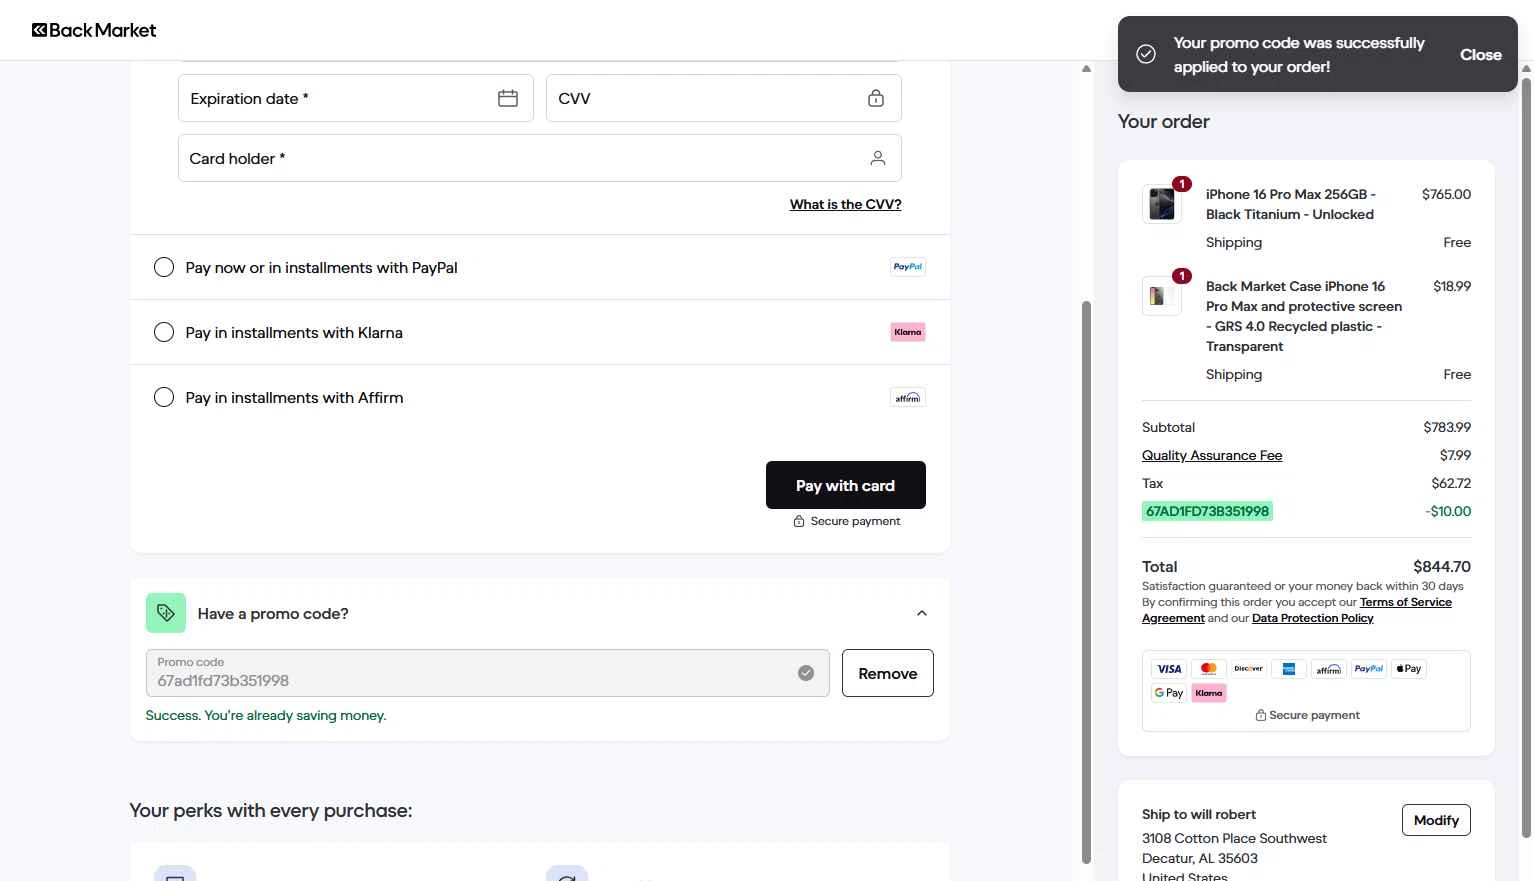The image size is (1534, 881).
Task: Click the $18.99 case price
Action: (1452, 286)
